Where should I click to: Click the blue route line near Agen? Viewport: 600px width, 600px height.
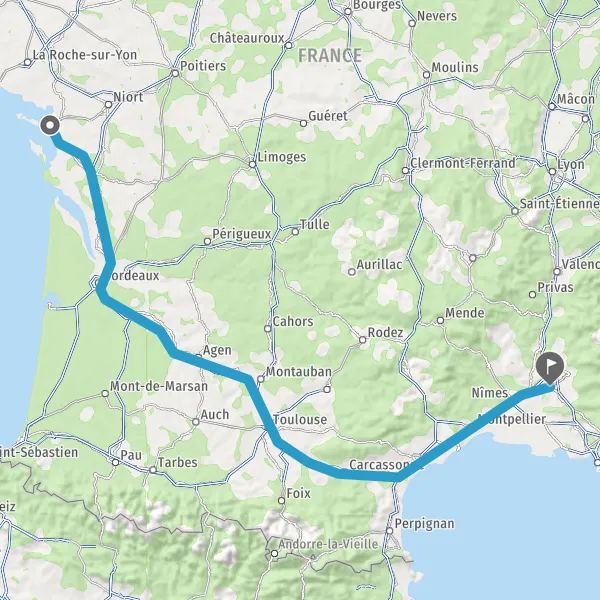[x=199, y=362]
